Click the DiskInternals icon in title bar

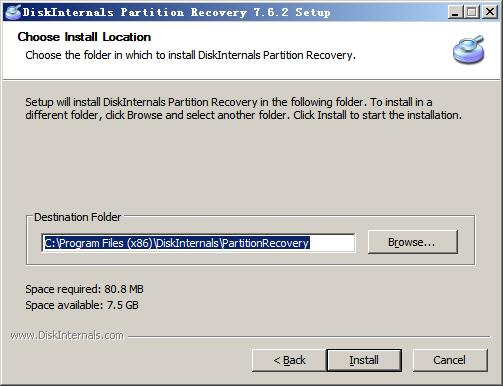(x=13, y=12)
